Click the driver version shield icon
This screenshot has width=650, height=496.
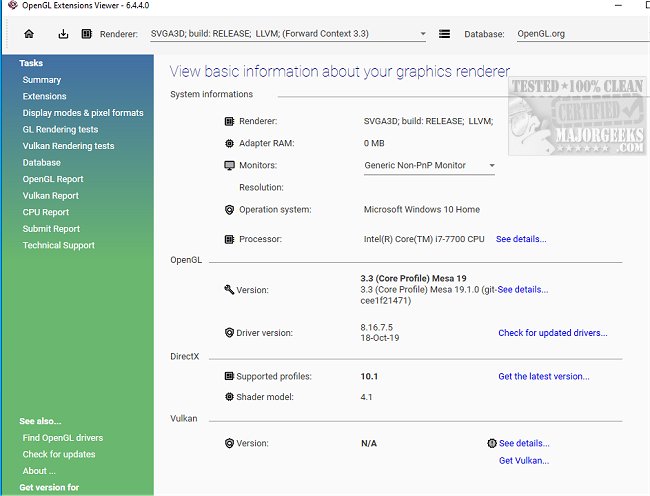coord(229,333)
